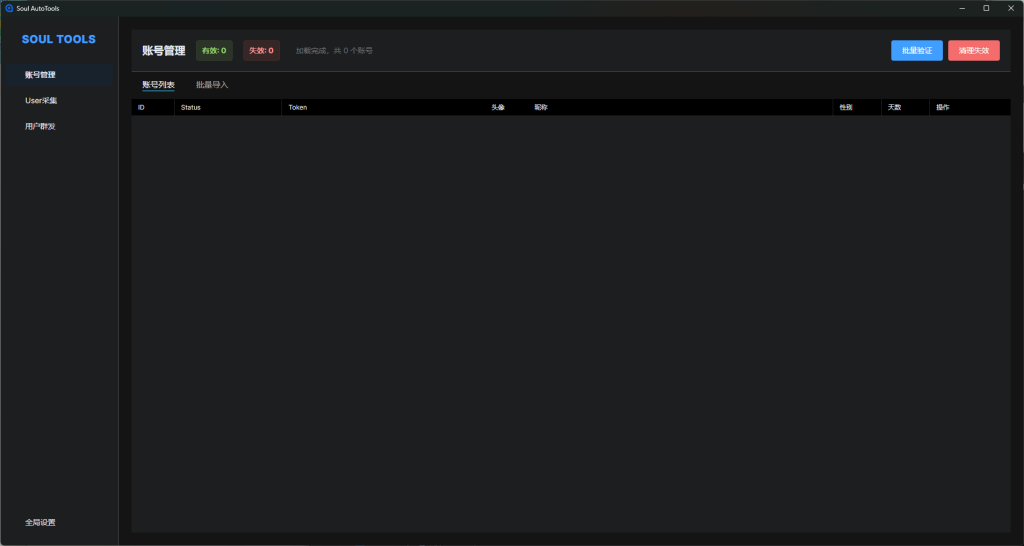The width and height of the screenshot is (1024, 546).
Task: Open the User采集 sidebar page
Action: click(41, 101)
